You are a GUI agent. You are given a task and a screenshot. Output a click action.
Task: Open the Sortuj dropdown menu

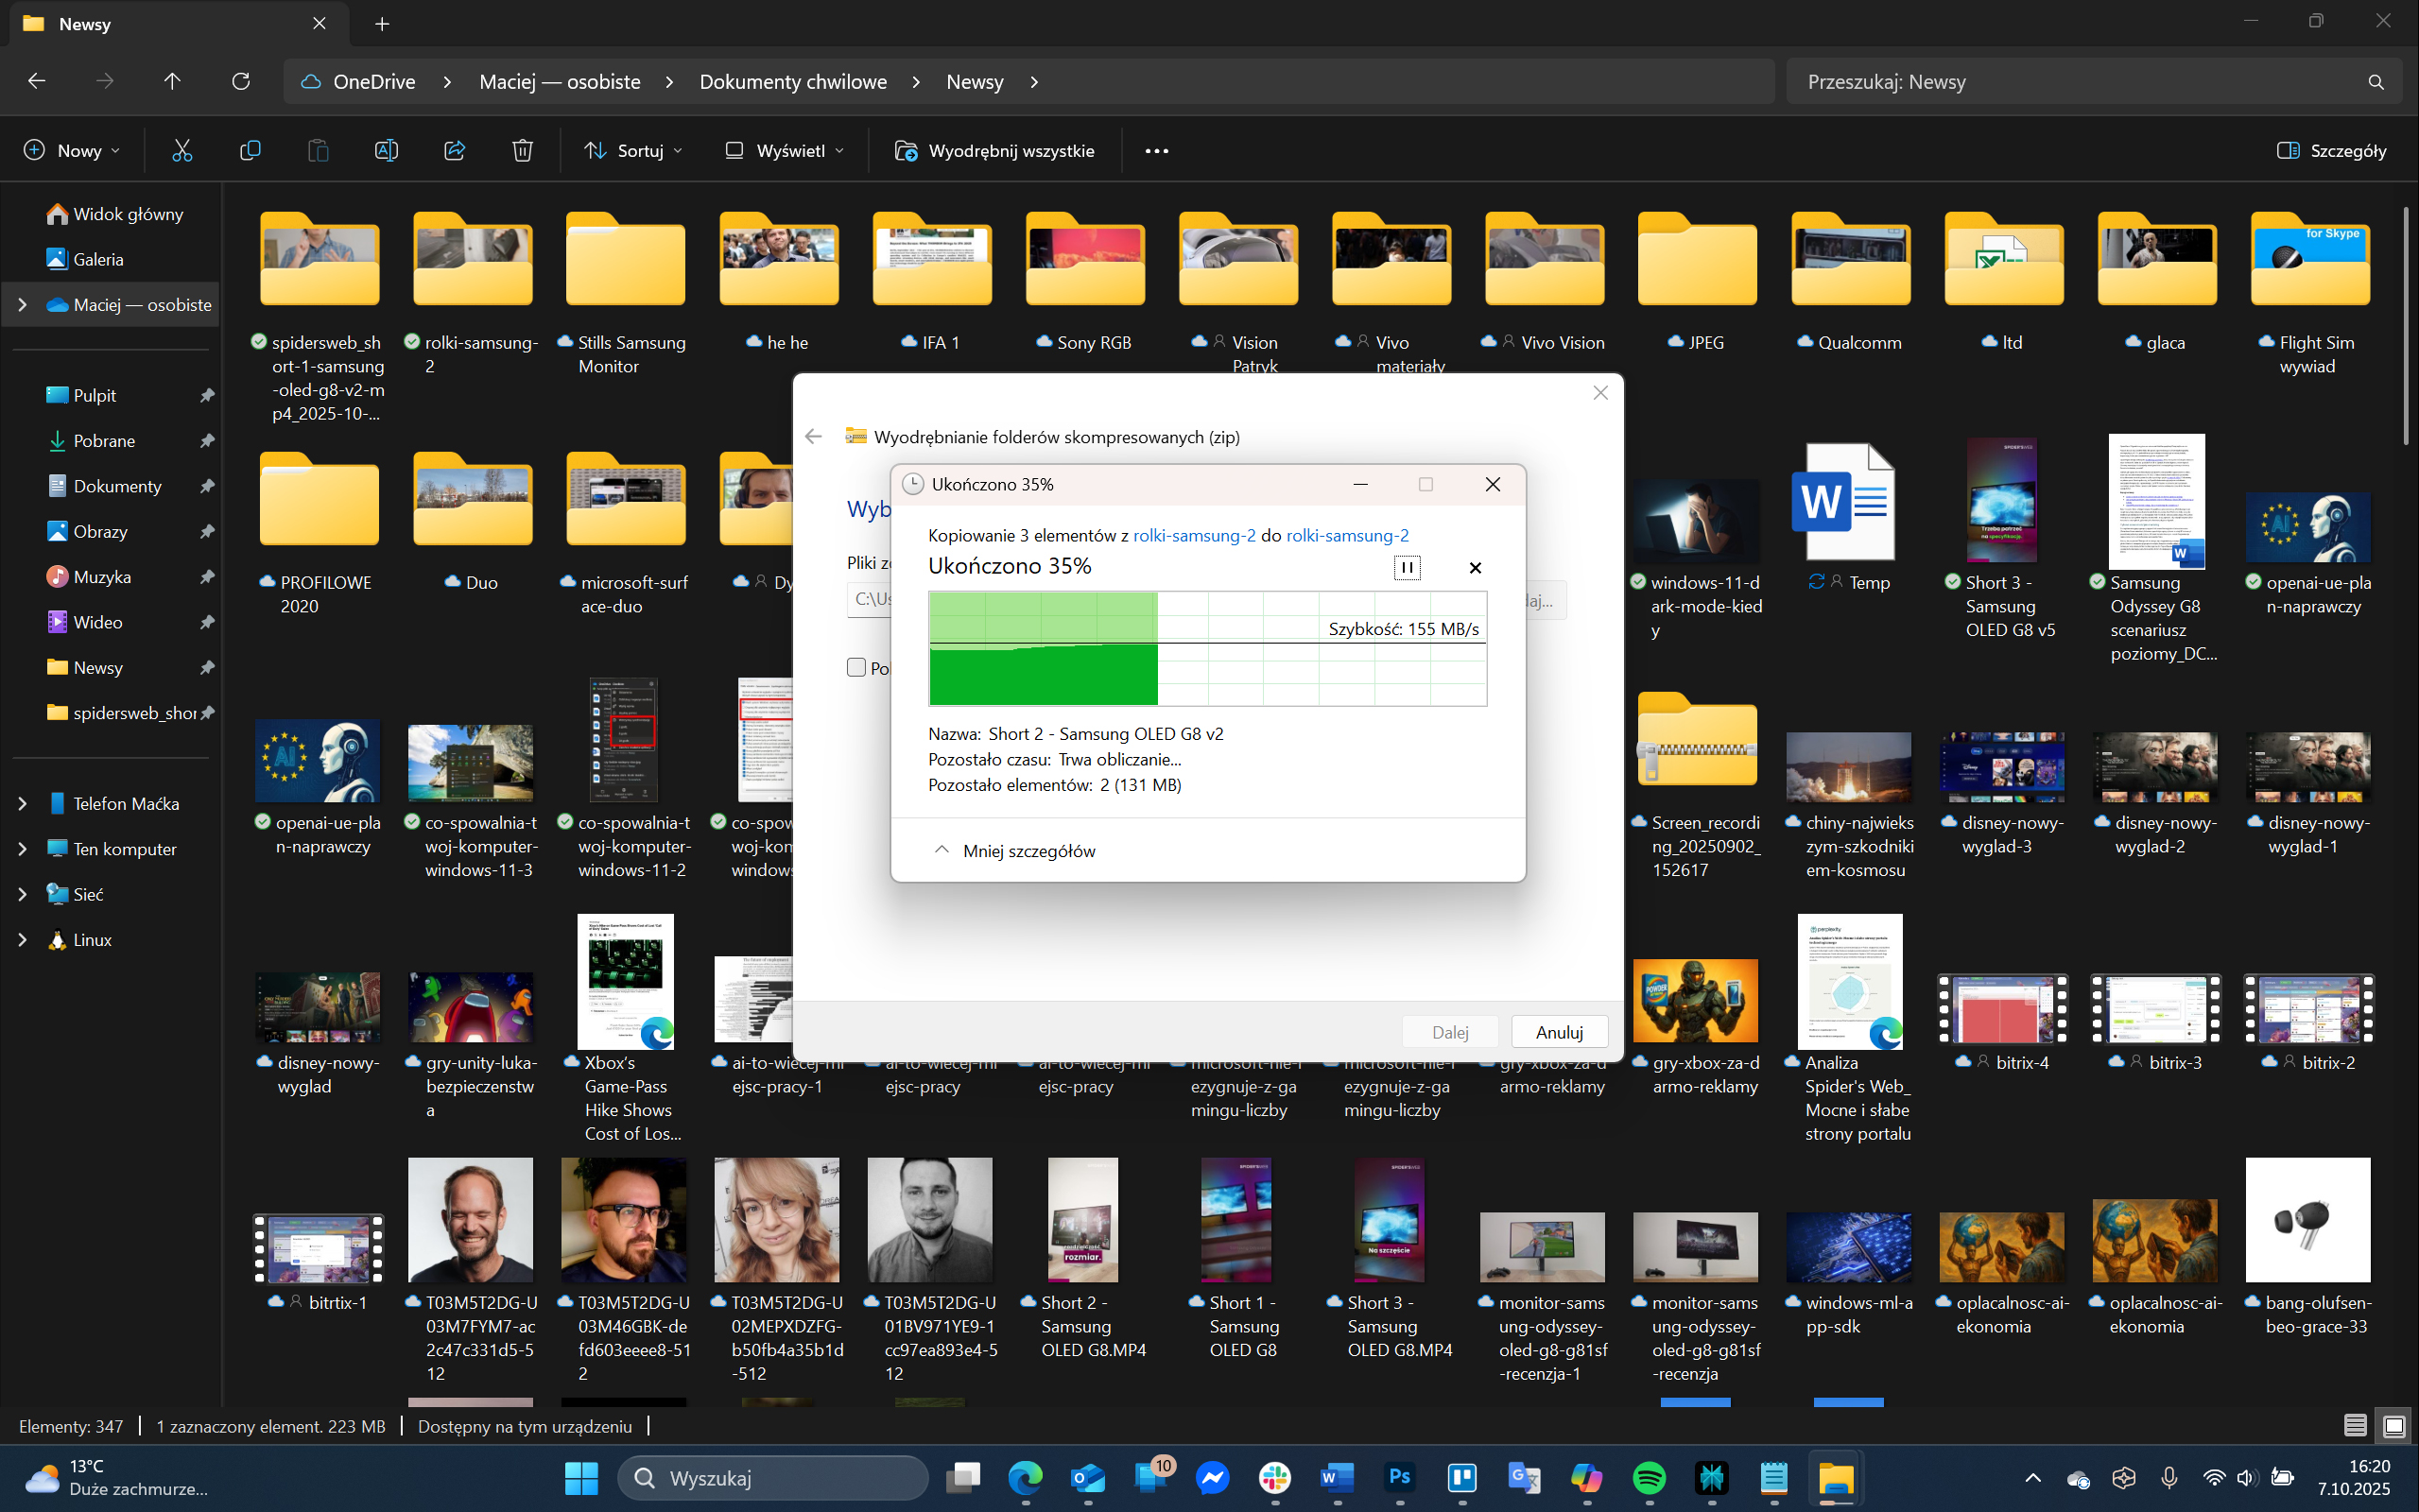coord(634,151)
